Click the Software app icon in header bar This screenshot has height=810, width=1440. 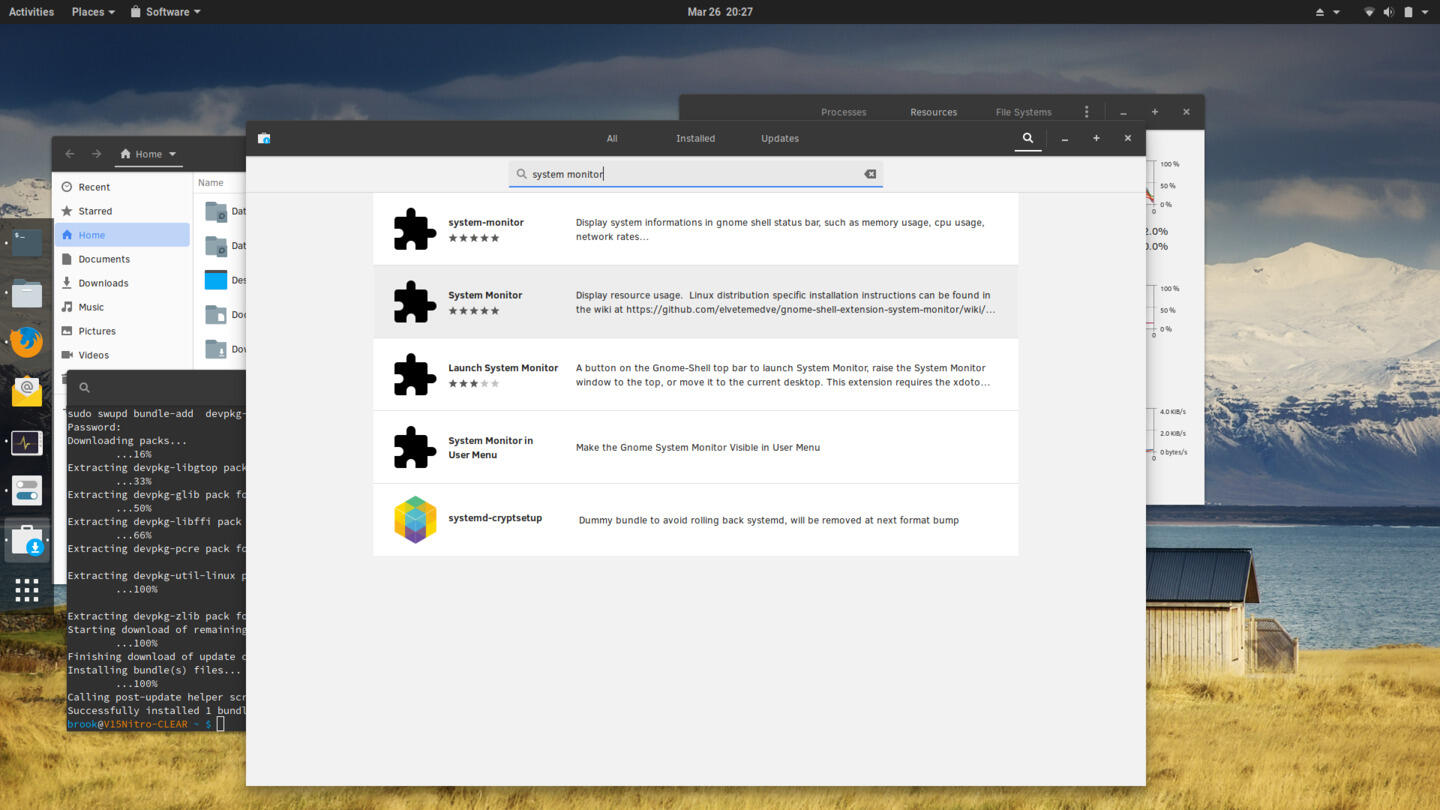(264, 138)
